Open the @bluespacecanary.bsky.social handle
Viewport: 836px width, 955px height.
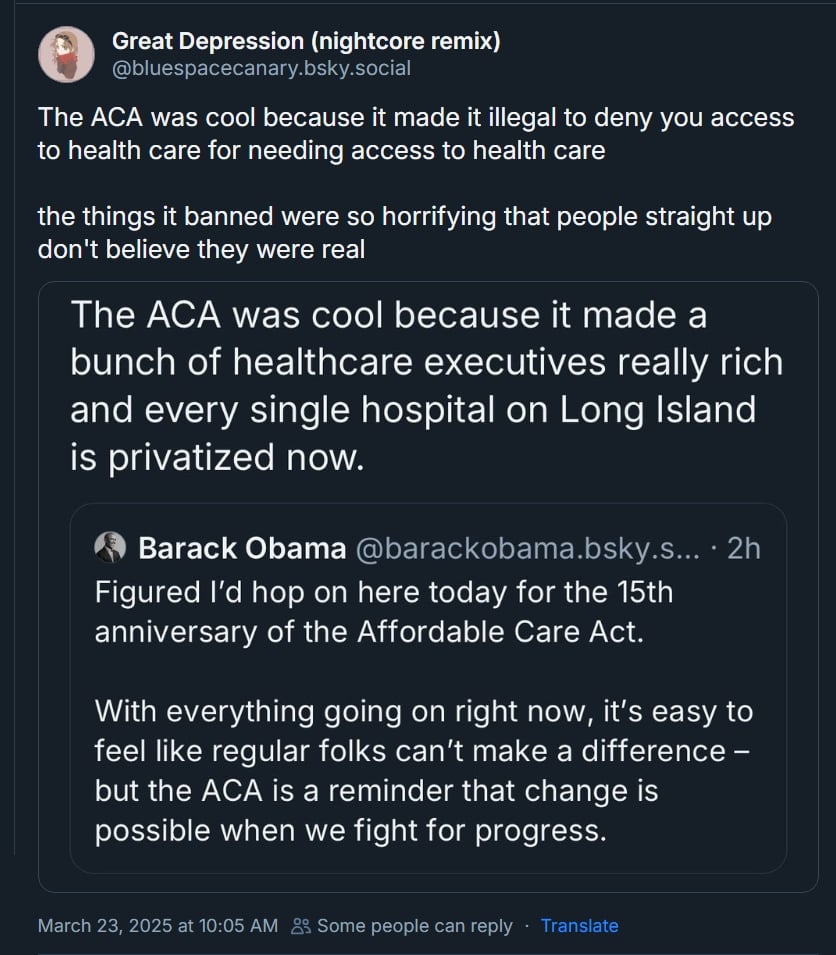coord(261,68)
